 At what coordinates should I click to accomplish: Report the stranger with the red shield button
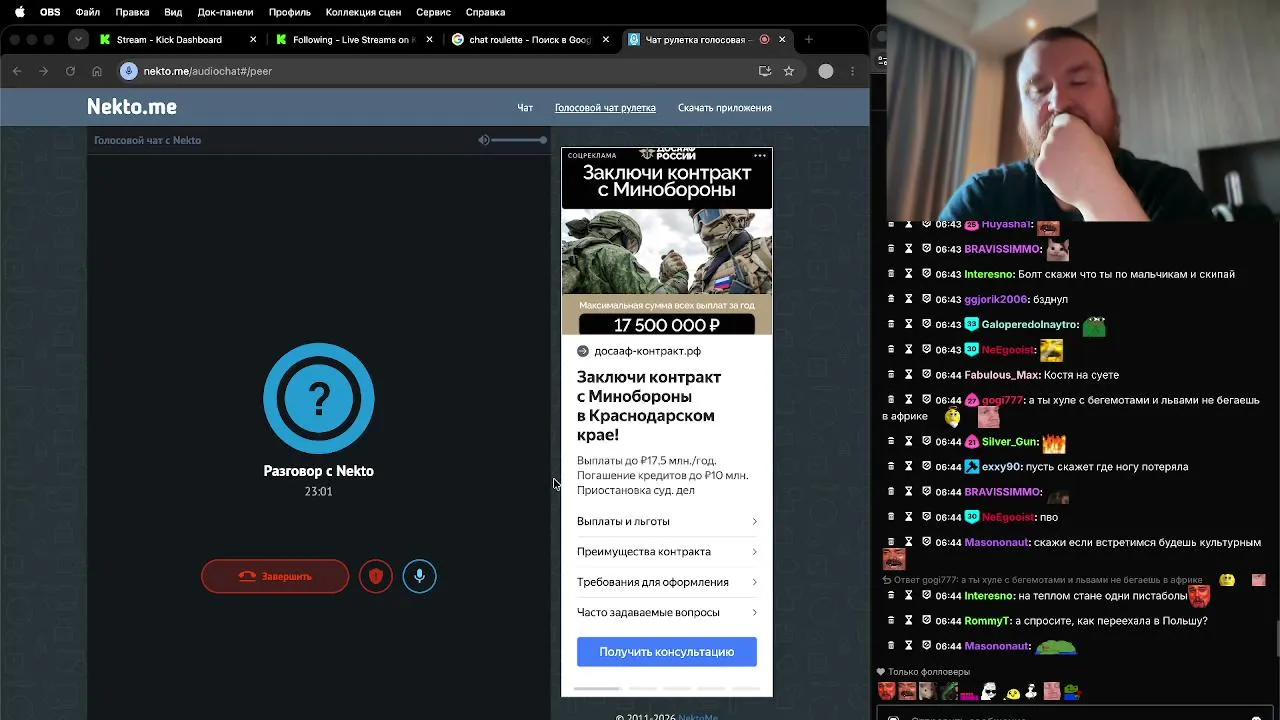pyautogui.click(x=376, y=576)
